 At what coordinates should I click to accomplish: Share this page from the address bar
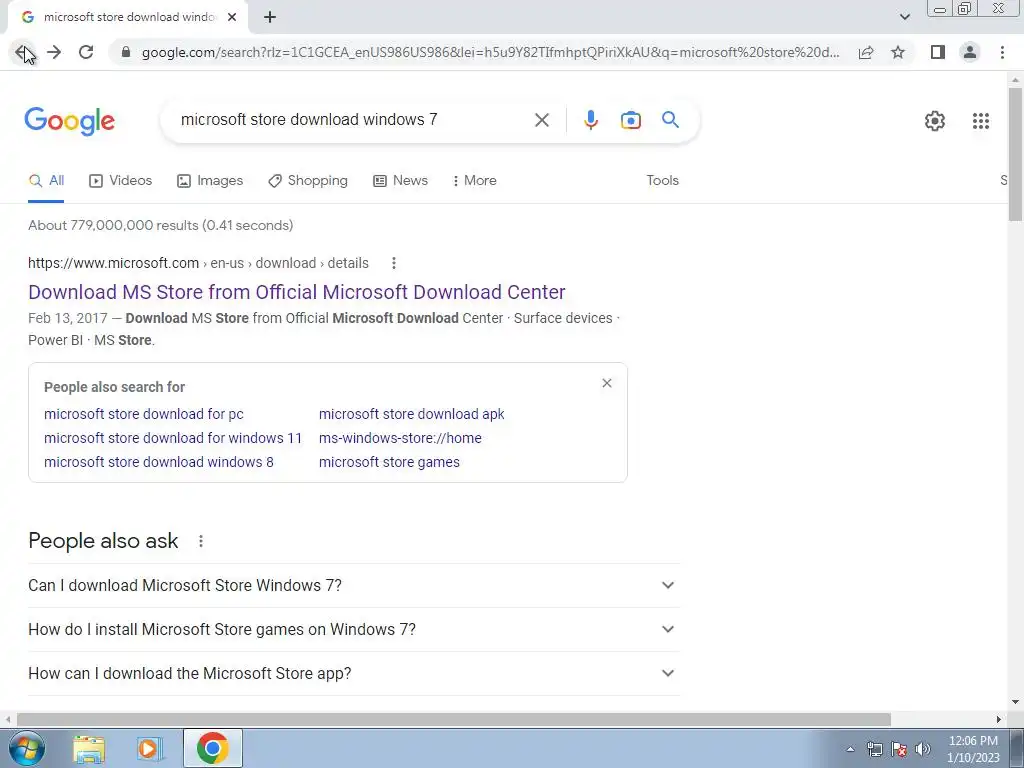pos(866,52)
